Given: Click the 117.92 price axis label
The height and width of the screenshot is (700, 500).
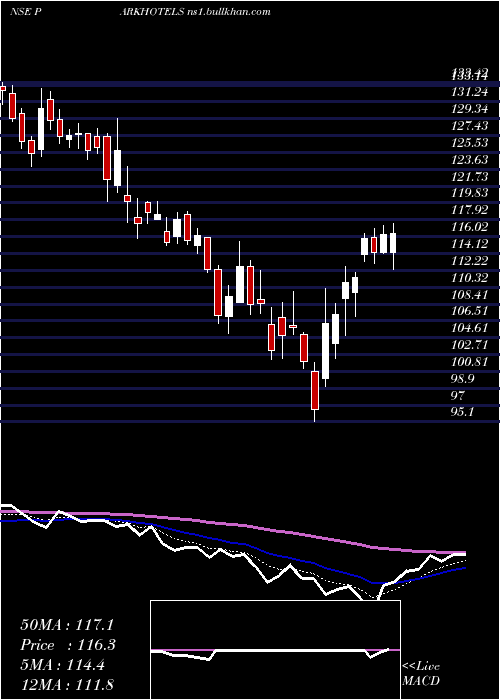Looking at the screenshot, I should (x=470, y=210).
